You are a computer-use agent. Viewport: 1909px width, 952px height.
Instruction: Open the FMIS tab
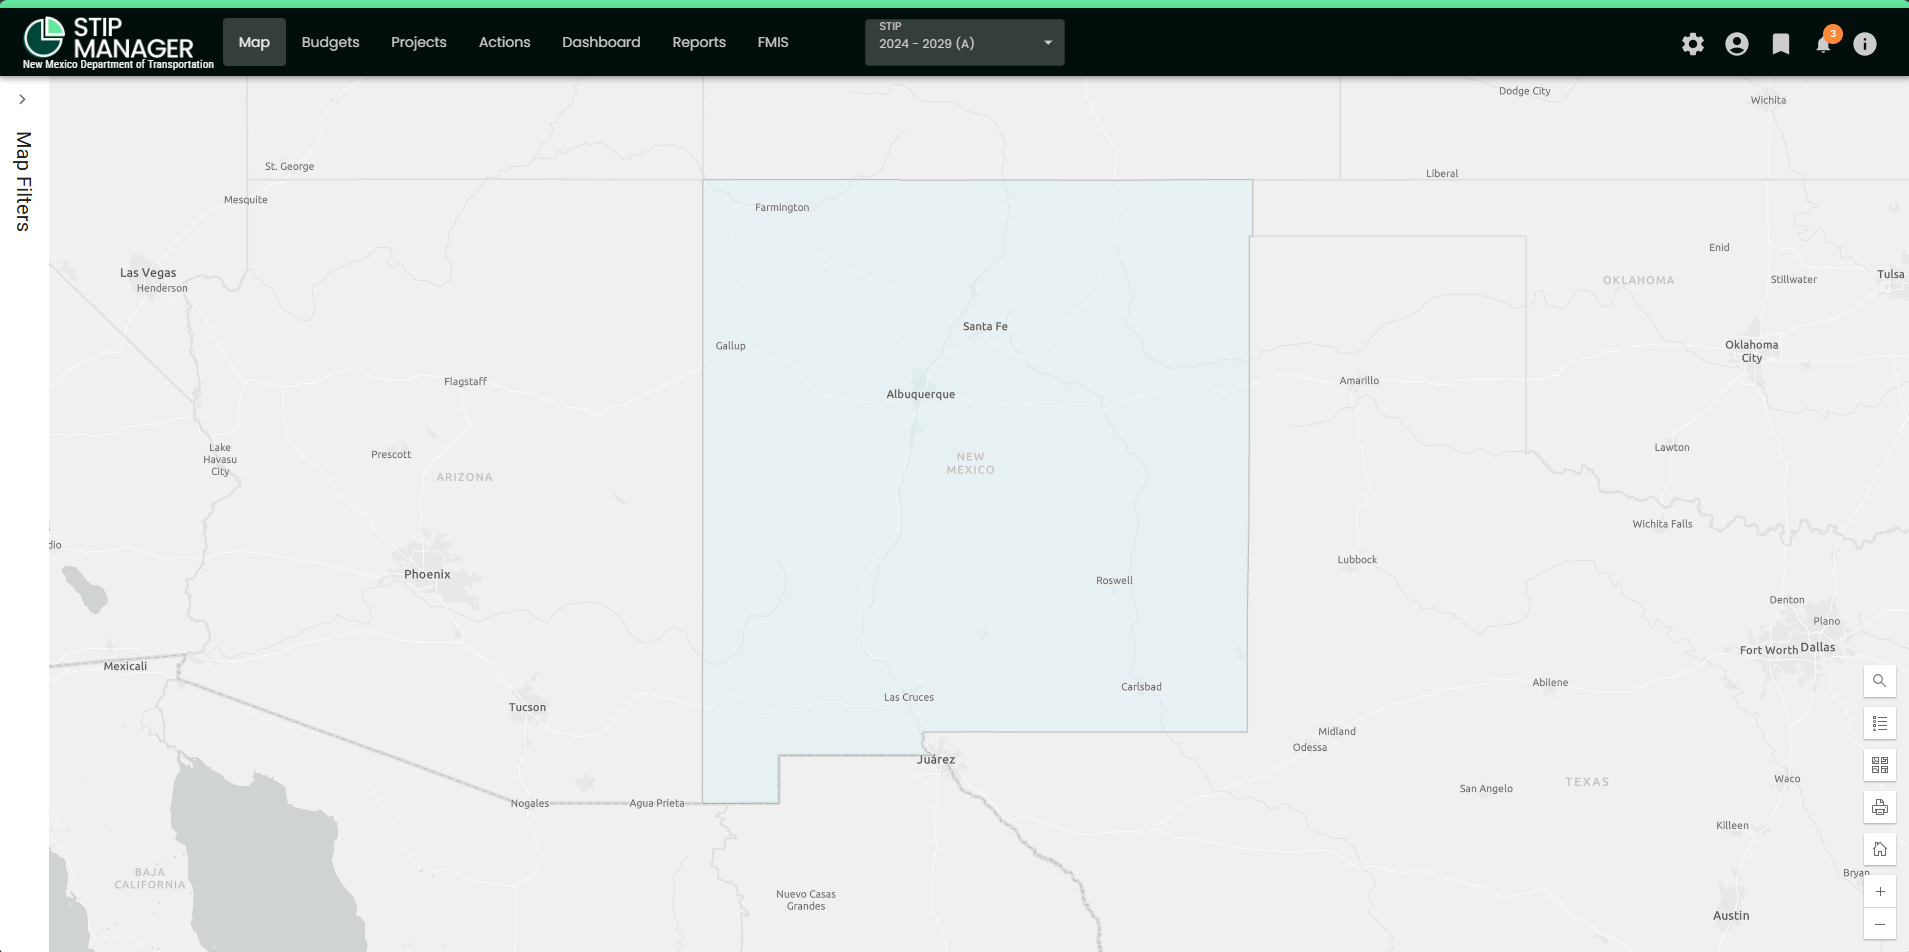(773, 42)
